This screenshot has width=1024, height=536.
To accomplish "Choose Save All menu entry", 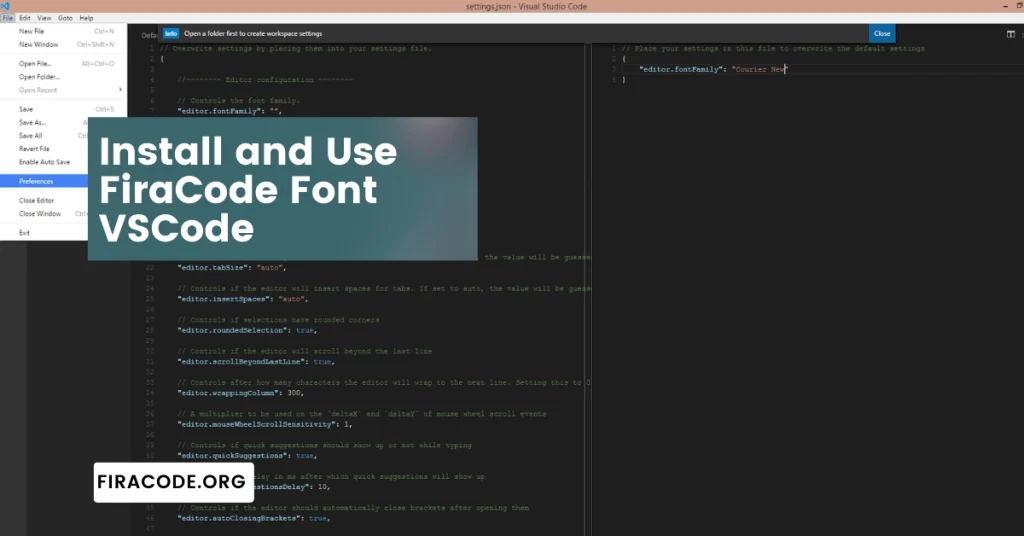I will click(44, 136).
